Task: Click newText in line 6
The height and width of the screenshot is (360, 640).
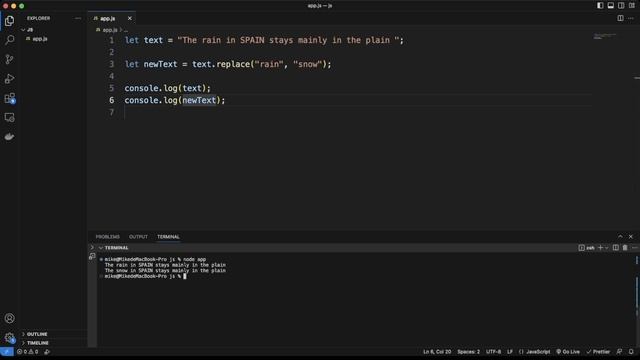Action: click(199, 100)
